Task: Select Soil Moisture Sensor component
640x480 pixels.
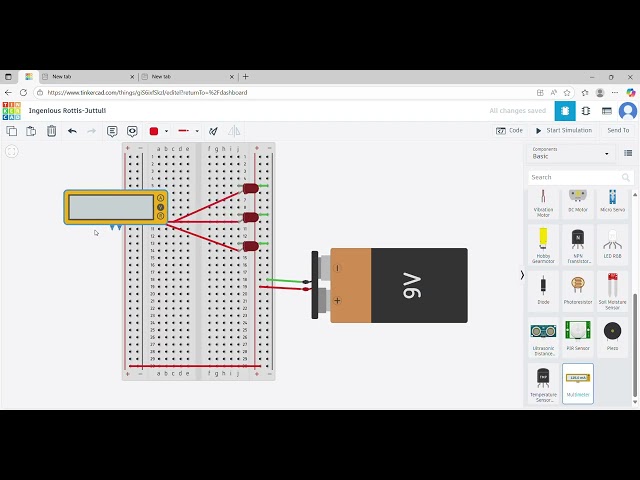Action: pyautogui.click(x=612, y=291)
